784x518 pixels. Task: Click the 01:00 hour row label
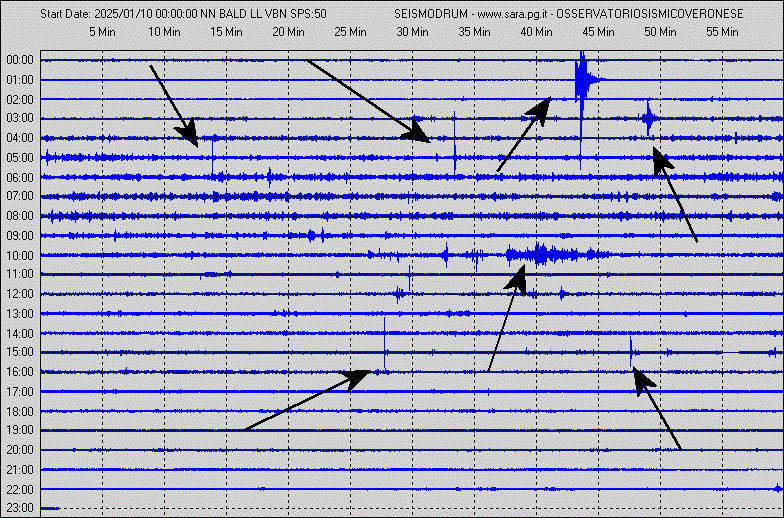20,80
